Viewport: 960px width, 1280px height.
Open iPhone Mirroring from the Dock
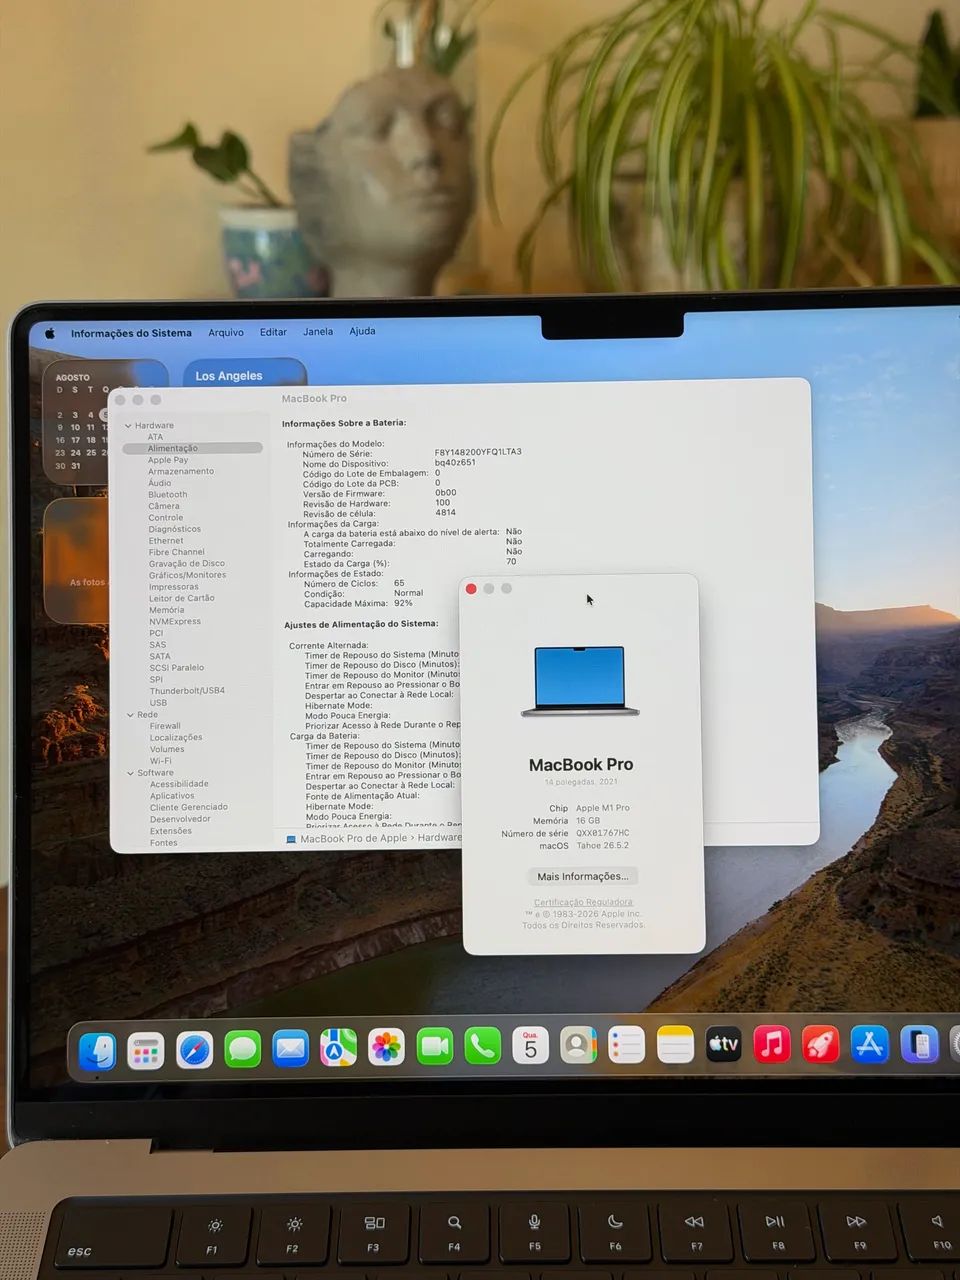[x=919, y=1044]
